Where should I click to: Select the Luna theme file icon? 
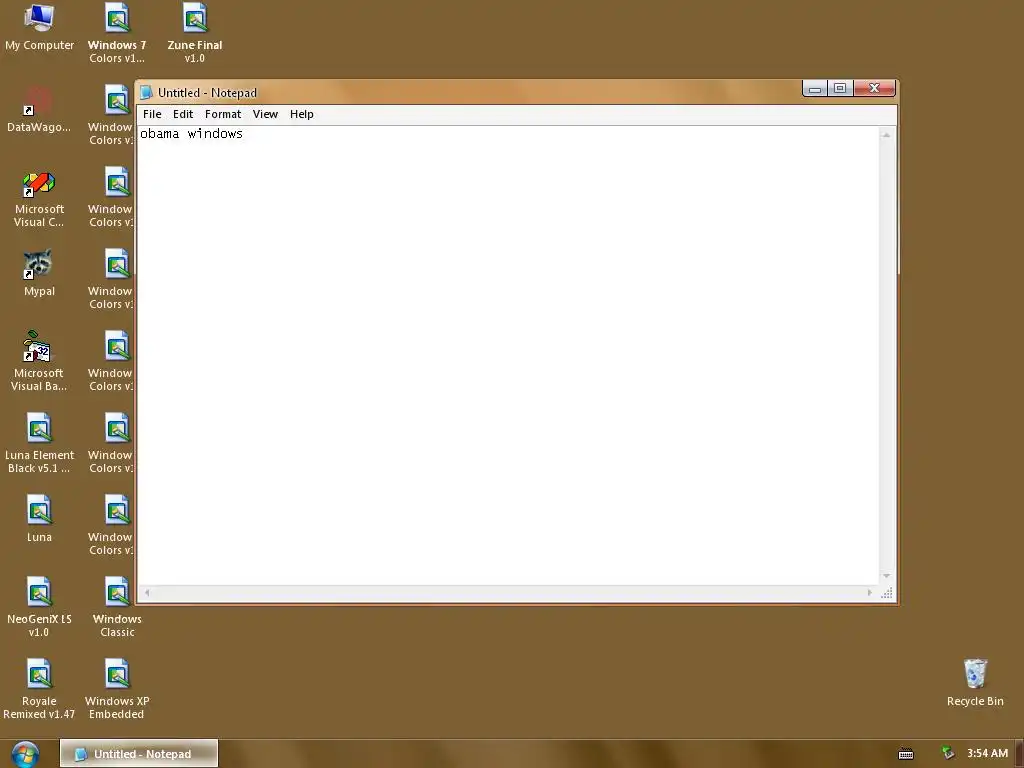39,519
